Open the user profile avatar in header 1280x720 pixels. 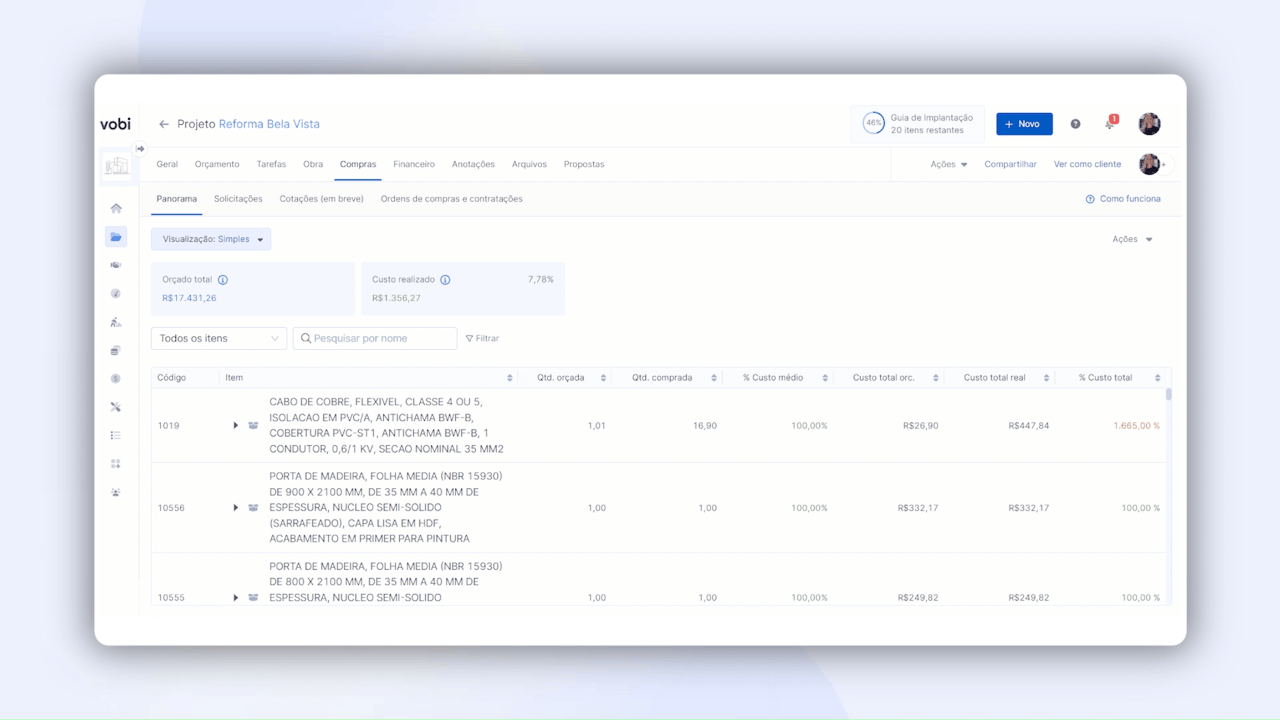click(x=1149, y=124)
